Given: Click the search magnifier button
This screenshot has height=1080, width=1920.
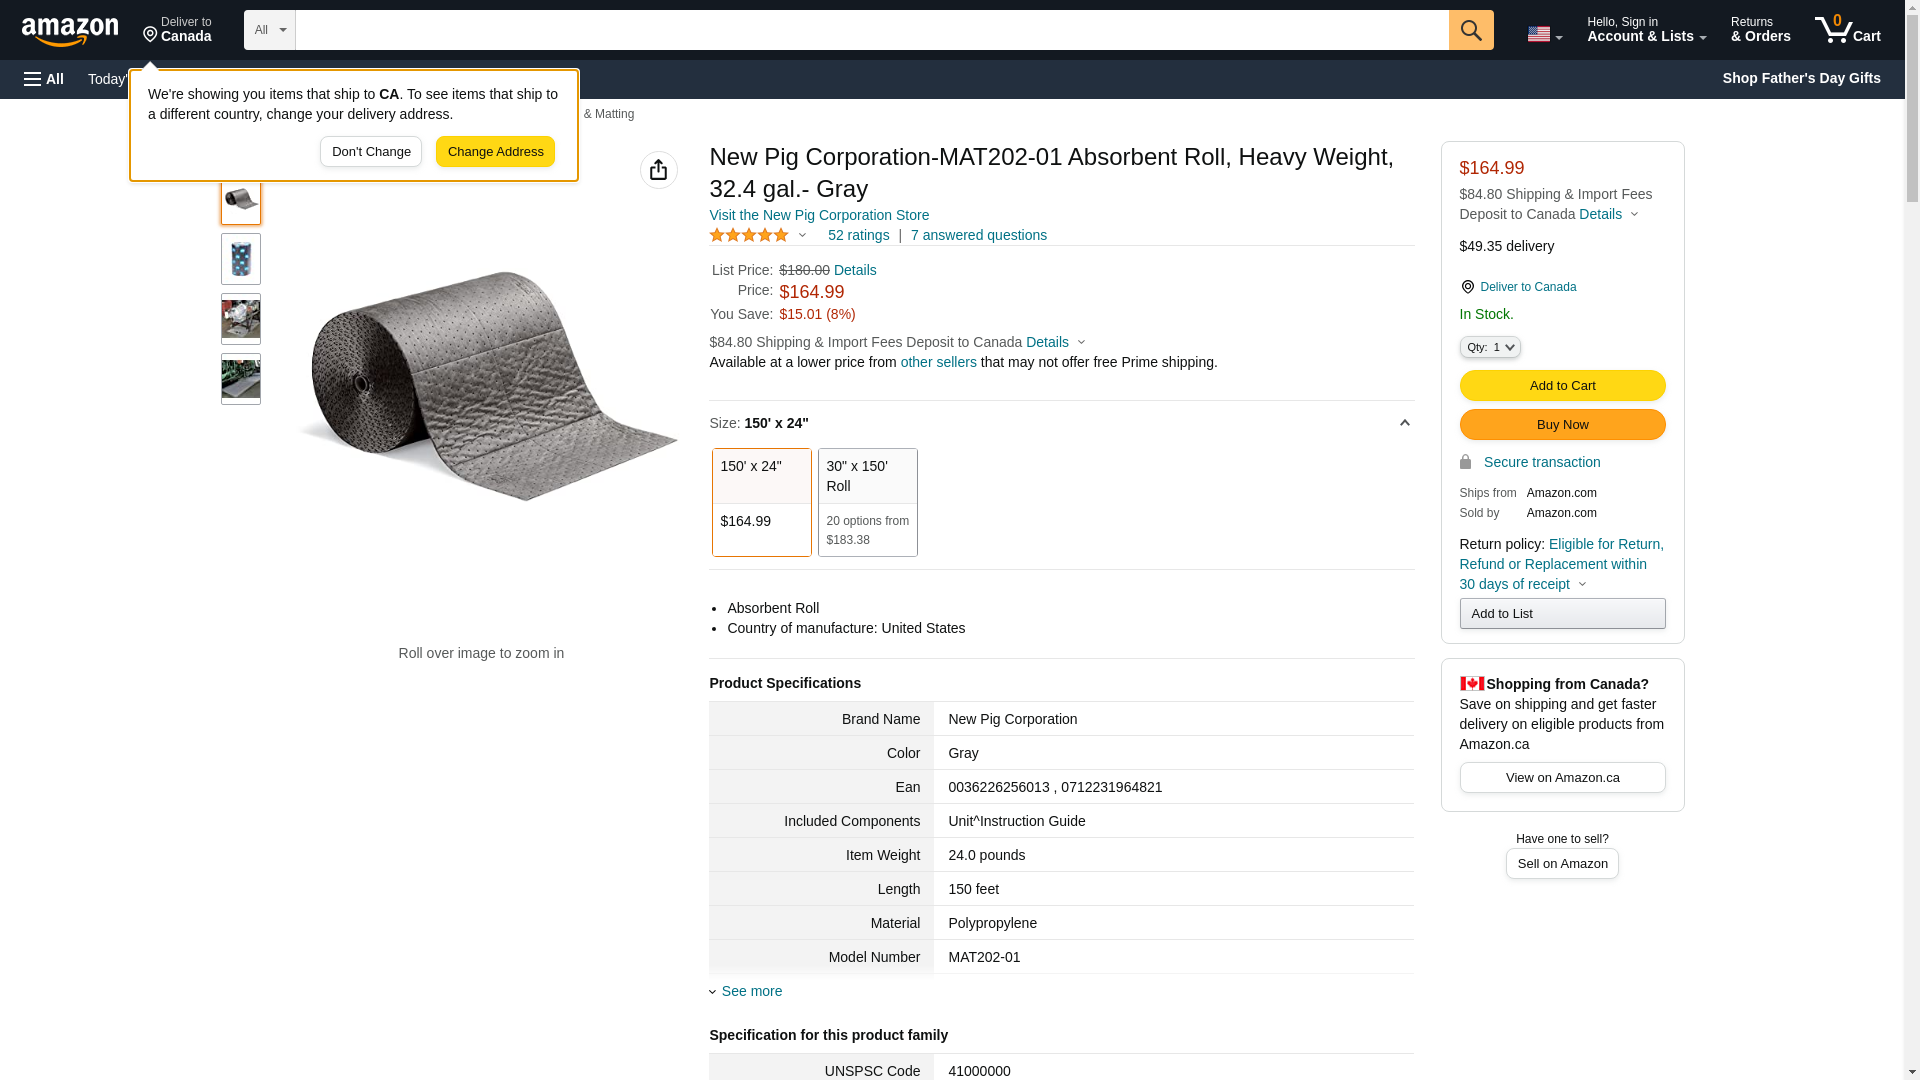Looking at the screenshot, I should [x=1470, y=30].
